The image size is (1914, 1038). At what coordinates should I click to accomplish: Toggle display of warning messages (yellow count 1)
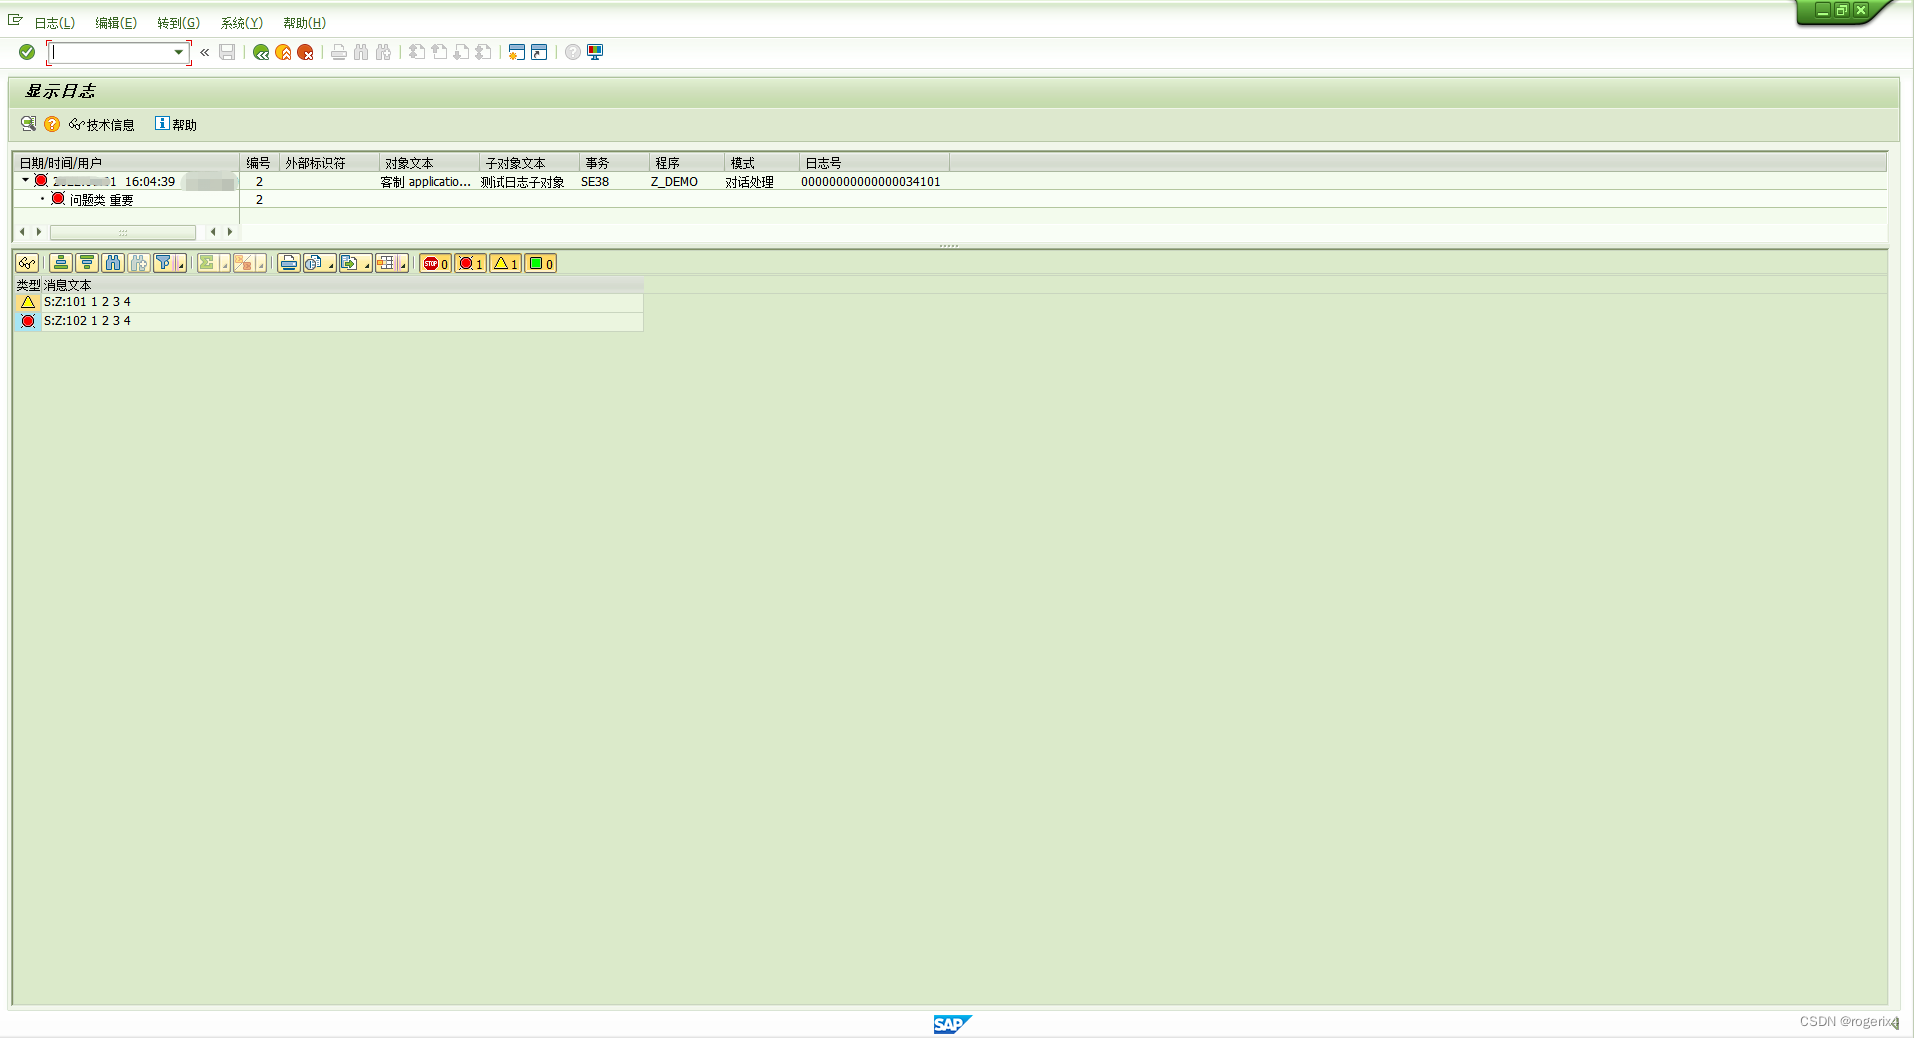point(504,263)
